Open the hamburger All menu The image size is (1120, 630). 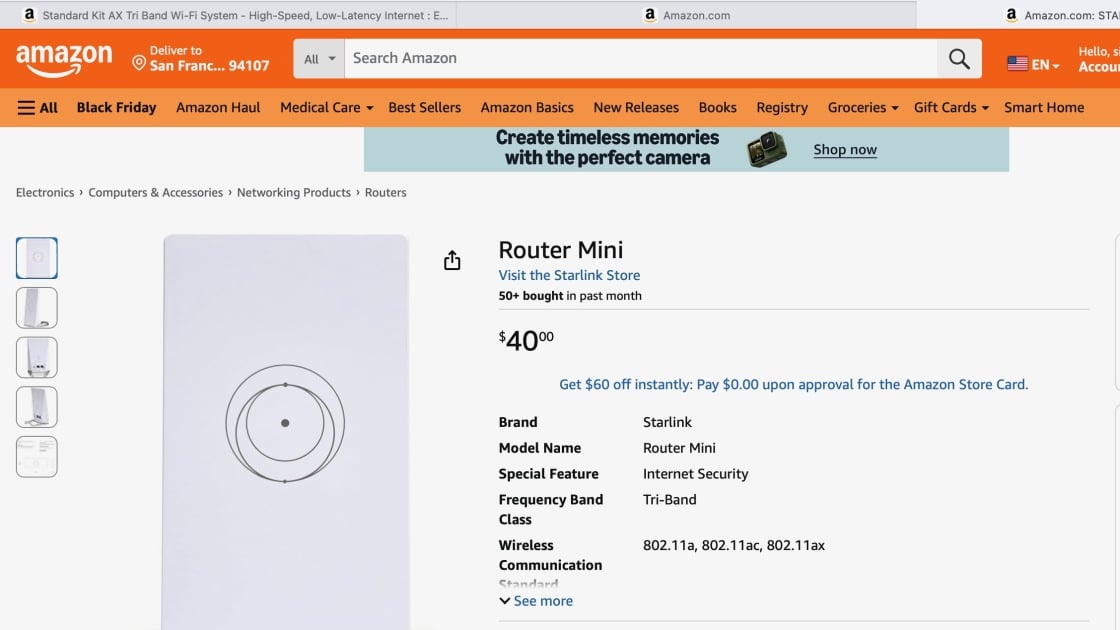point(38,108)
